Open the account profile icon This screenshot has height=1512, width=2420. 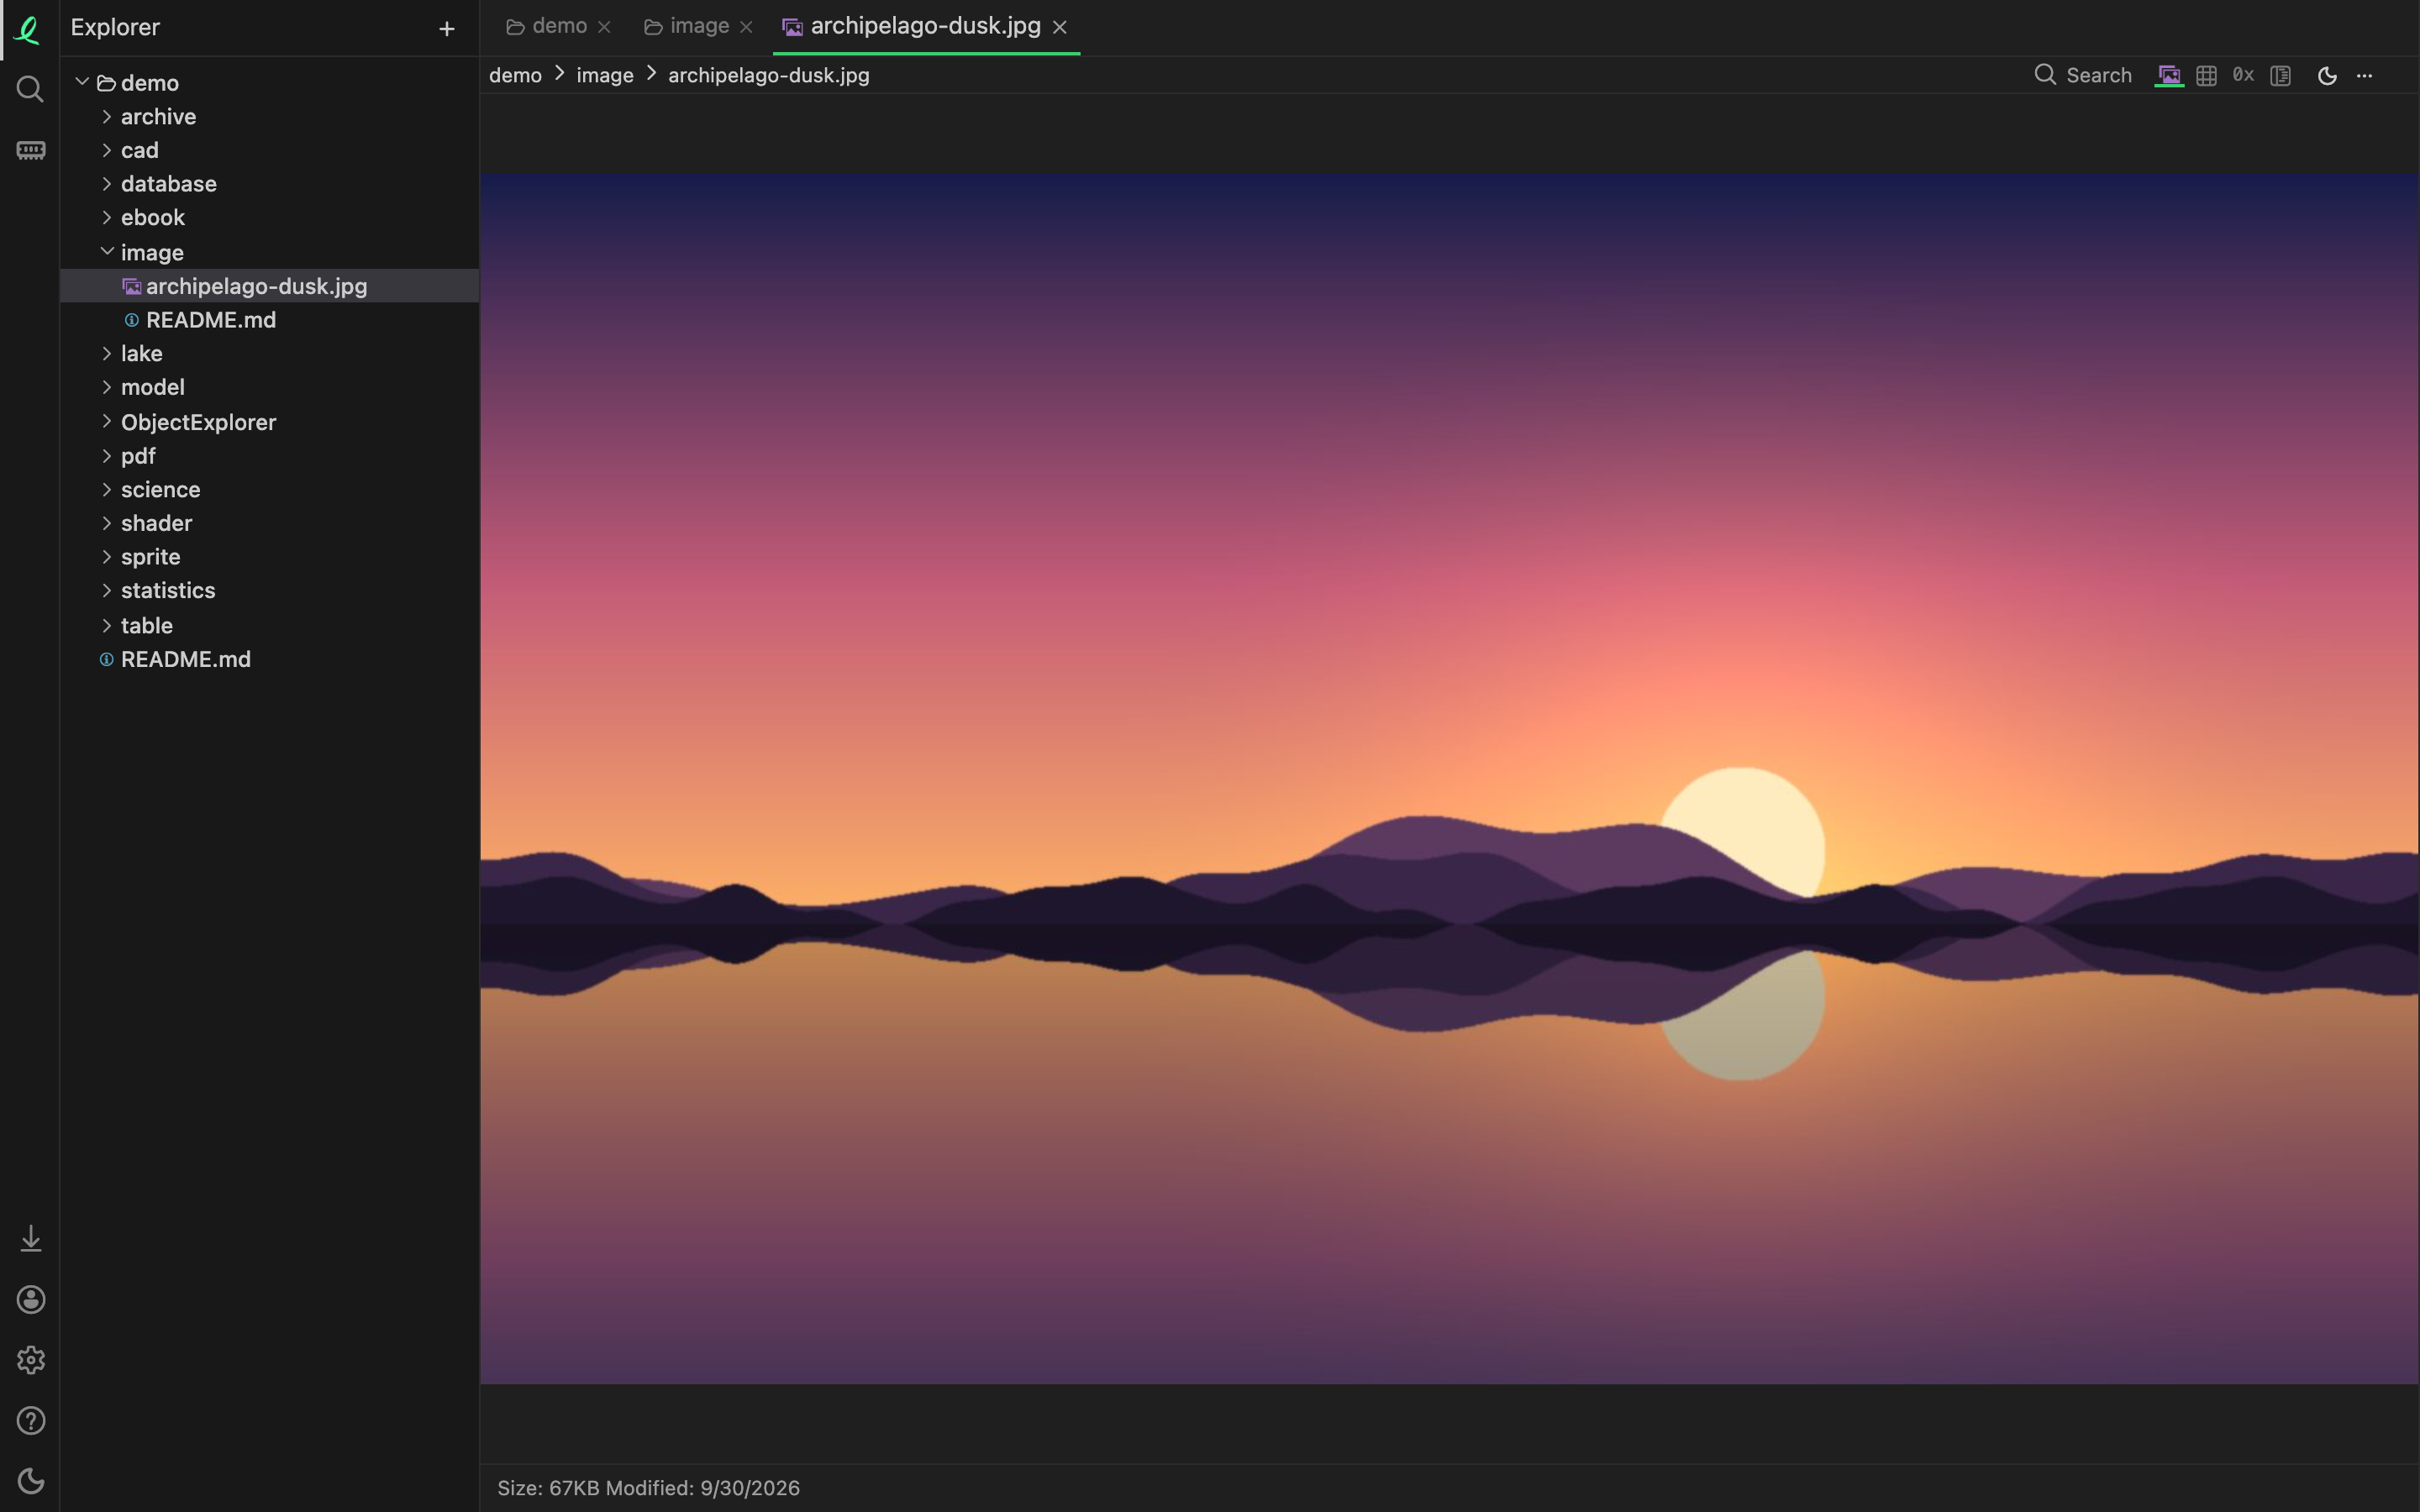[x=30, y=1299]
